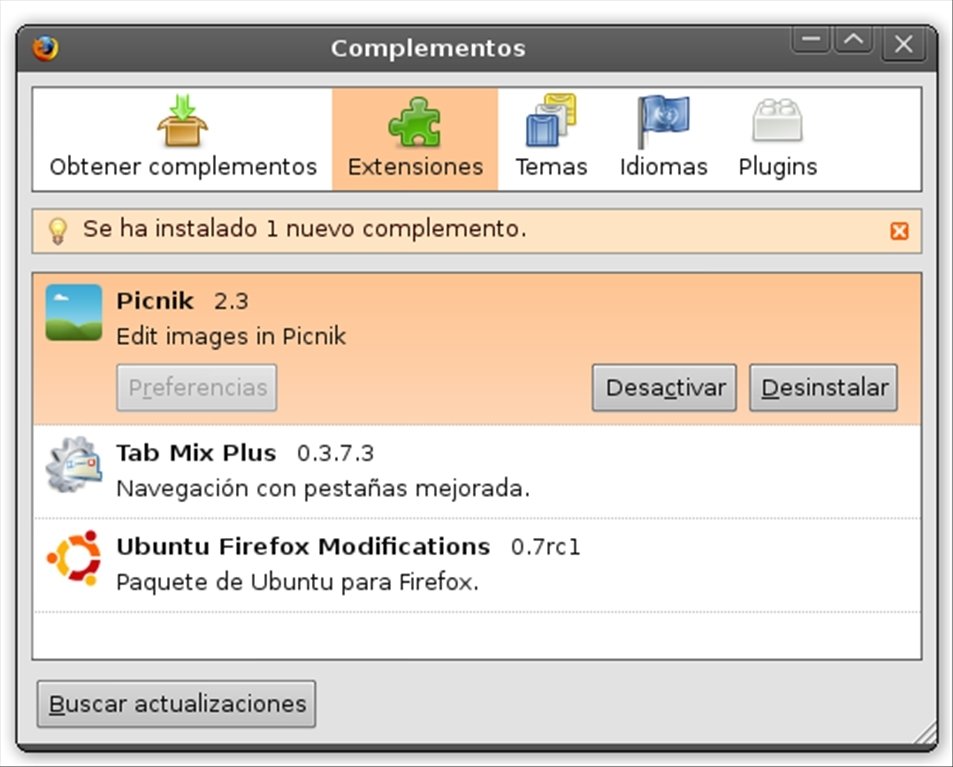Select the Extensiones tab label

(x=415, y=167)
